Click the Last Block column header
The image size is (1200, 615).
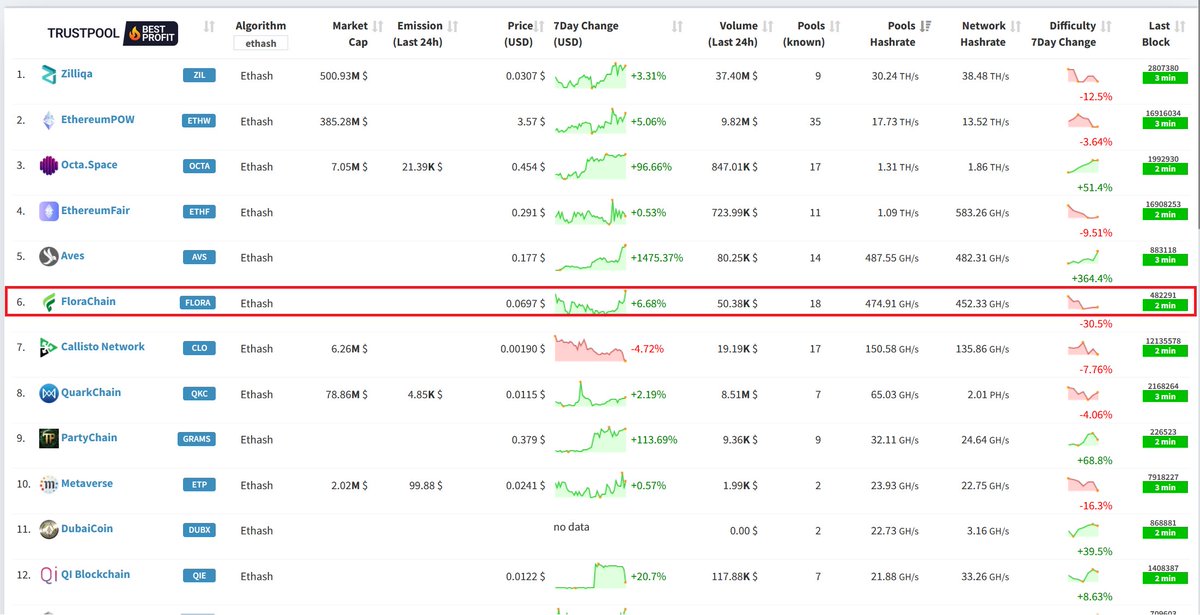pos(1156,33)
